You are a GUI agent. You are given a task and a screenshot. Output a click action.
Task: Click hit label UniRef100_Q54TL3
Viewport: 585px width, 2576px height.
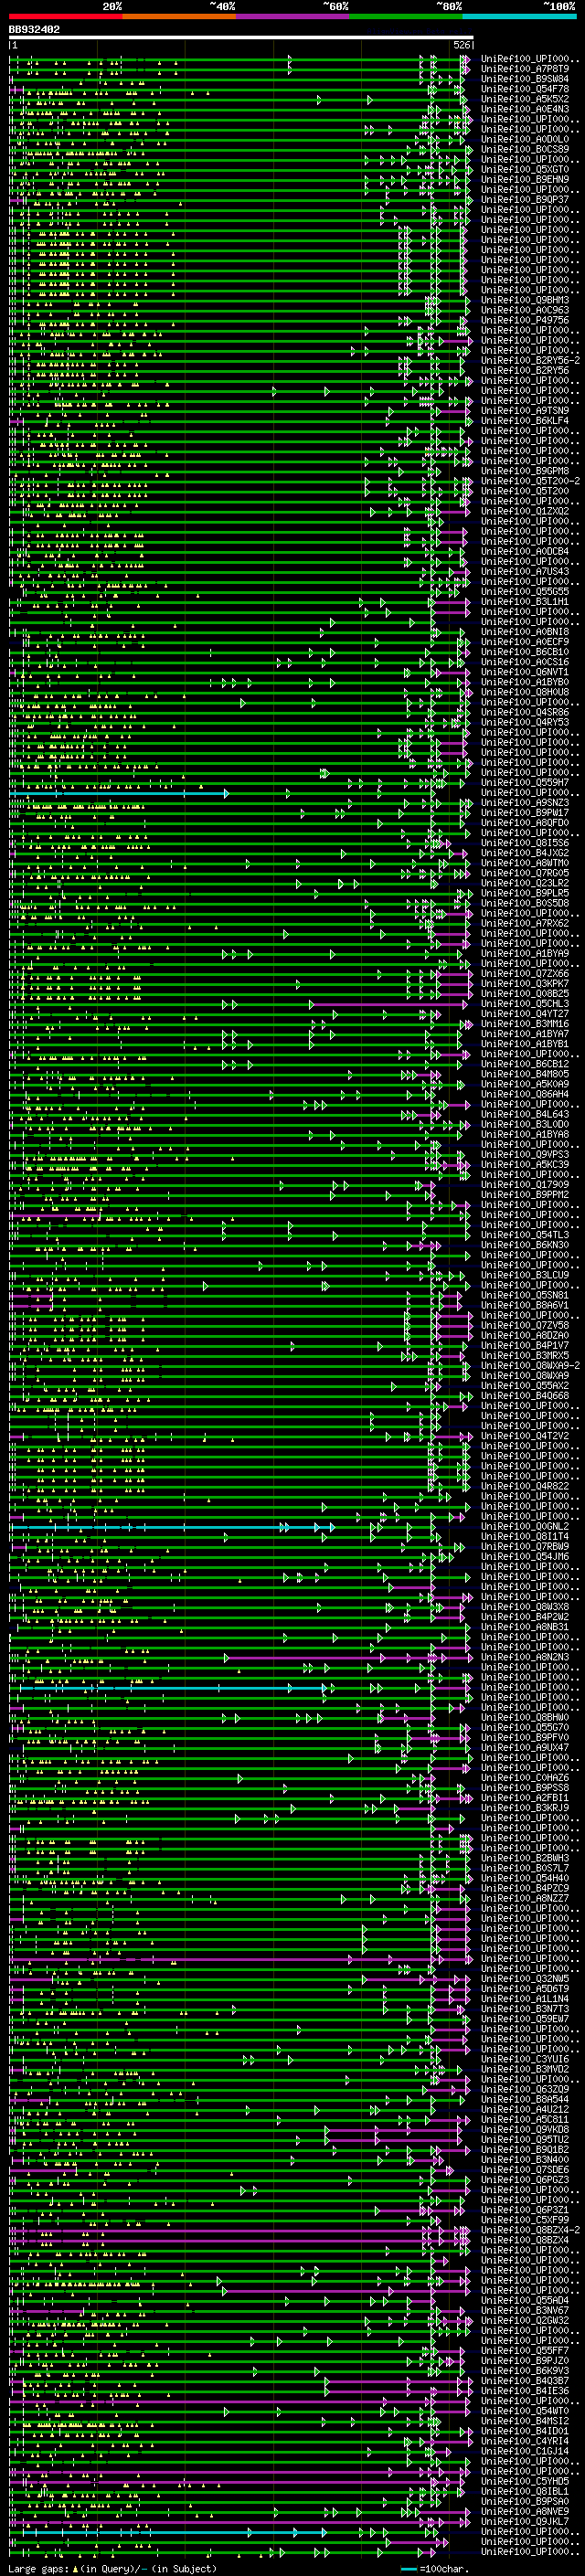[x=525, y=1235]
